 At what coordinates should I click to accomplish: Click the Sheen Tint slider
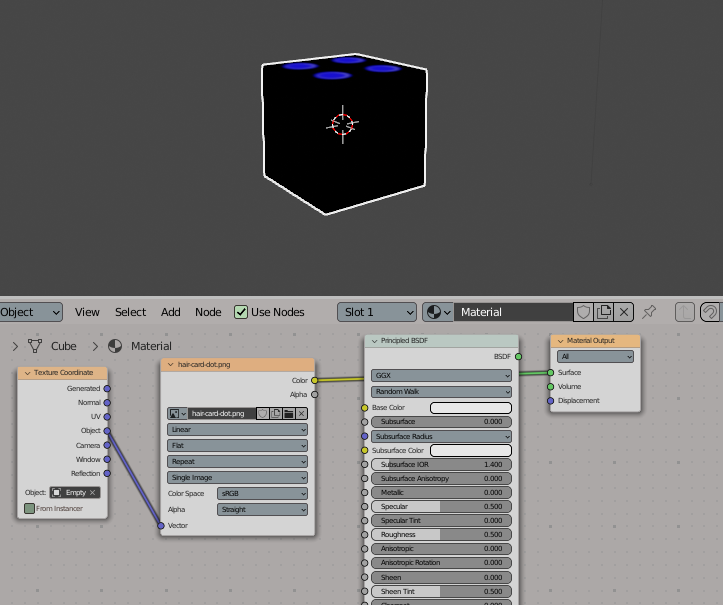[x=441, y=591]
